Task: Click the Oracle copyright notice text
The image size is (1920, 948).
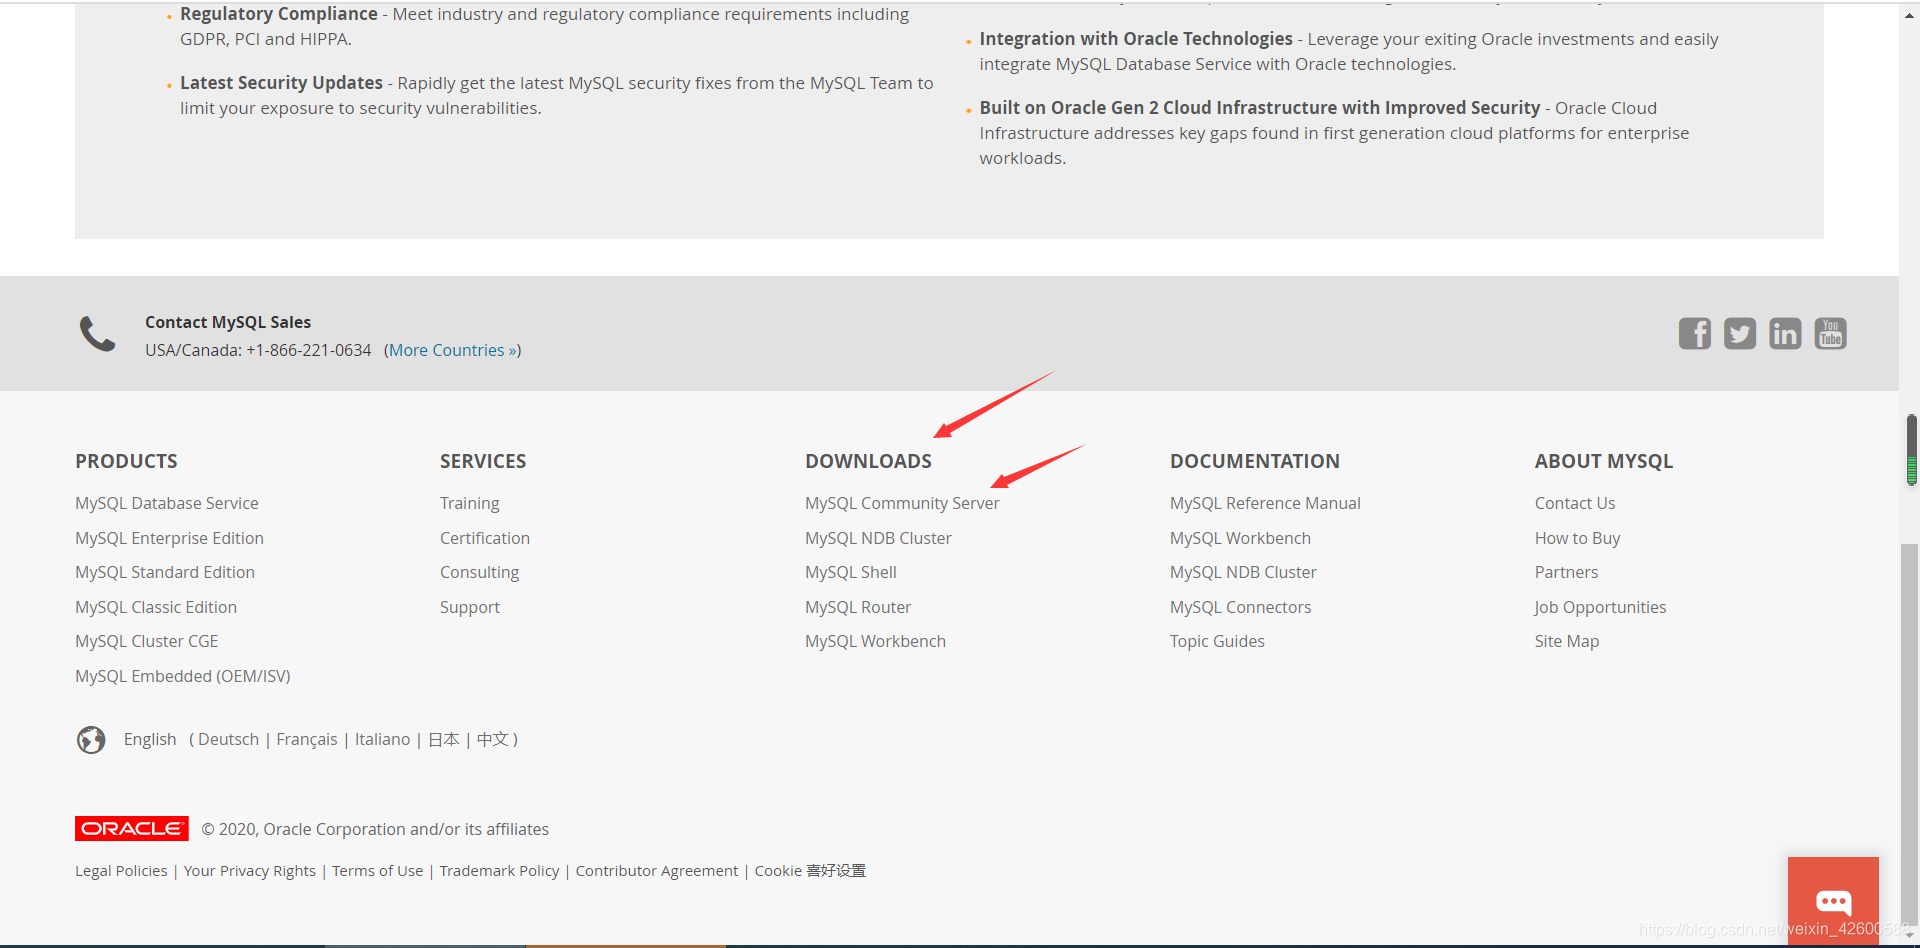Action: tap(375, 829)
